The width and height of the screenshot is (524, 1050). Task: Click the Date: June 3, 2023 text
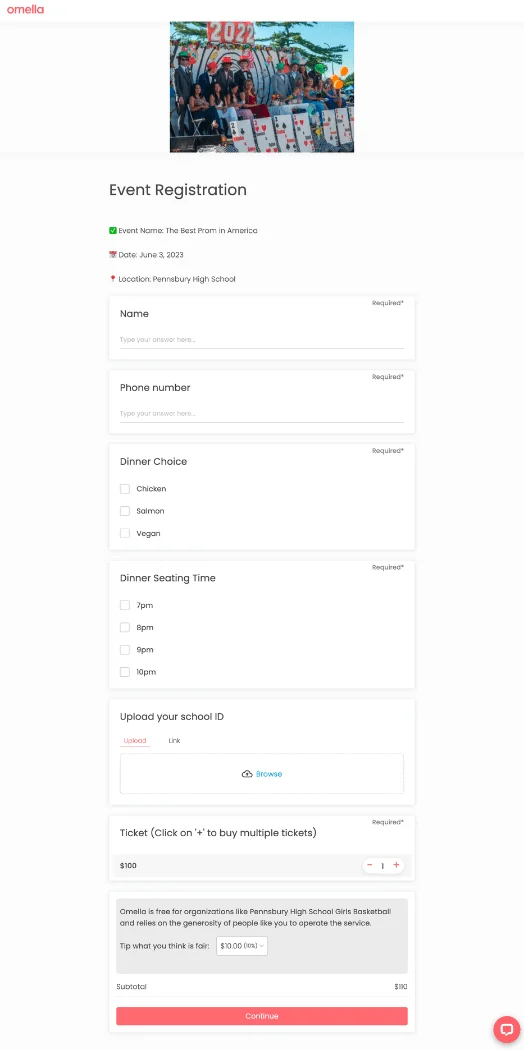pyautogui.click(x=151, y=254)
